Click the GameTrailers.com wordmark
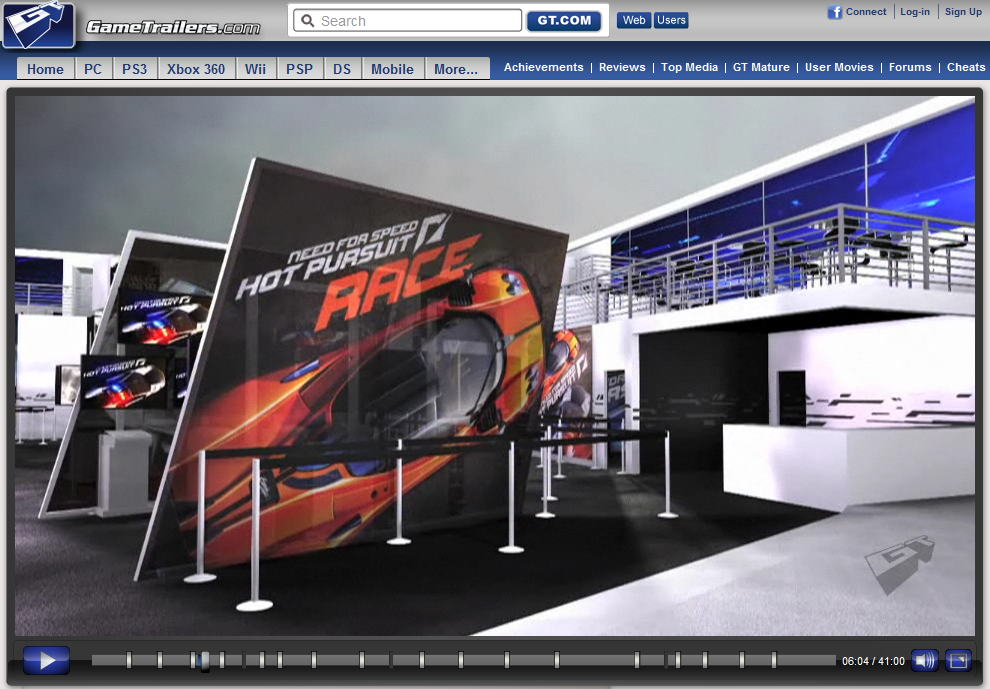The width and height of the screenshot is (990, 689). point(173,27)
